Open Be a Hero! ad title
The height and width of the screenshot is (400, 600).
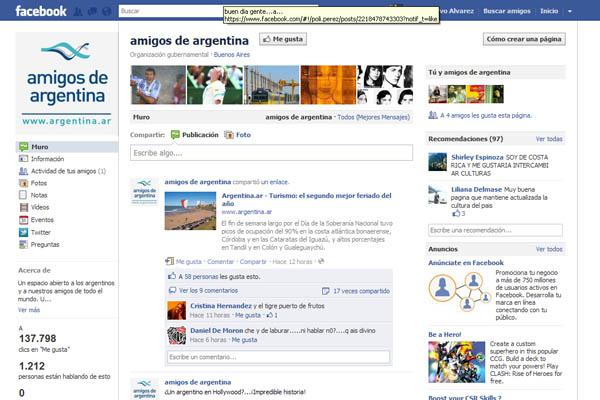445,335
